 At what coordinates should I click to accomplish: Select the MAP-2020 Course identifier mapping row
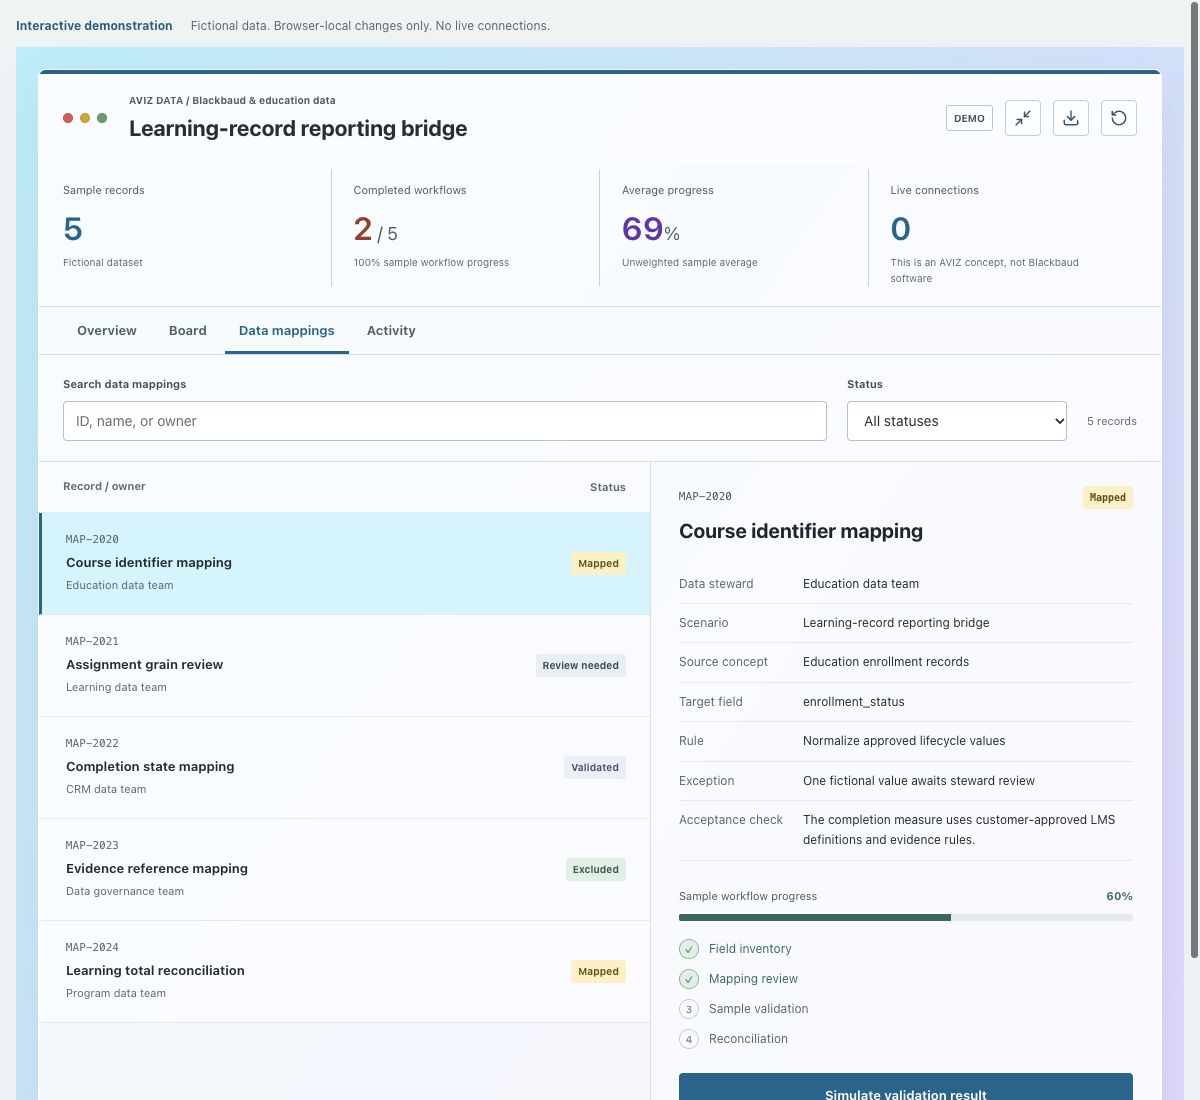tap(345, 563)
